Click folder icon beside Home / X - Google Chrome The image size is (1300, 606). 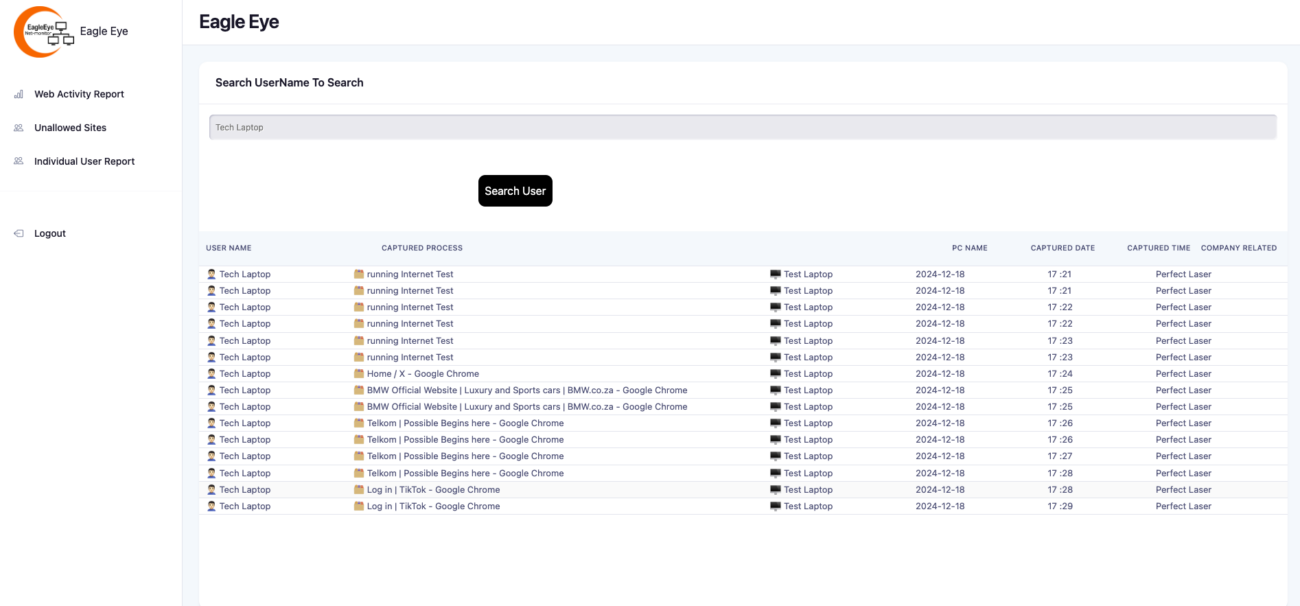point(359,374)
